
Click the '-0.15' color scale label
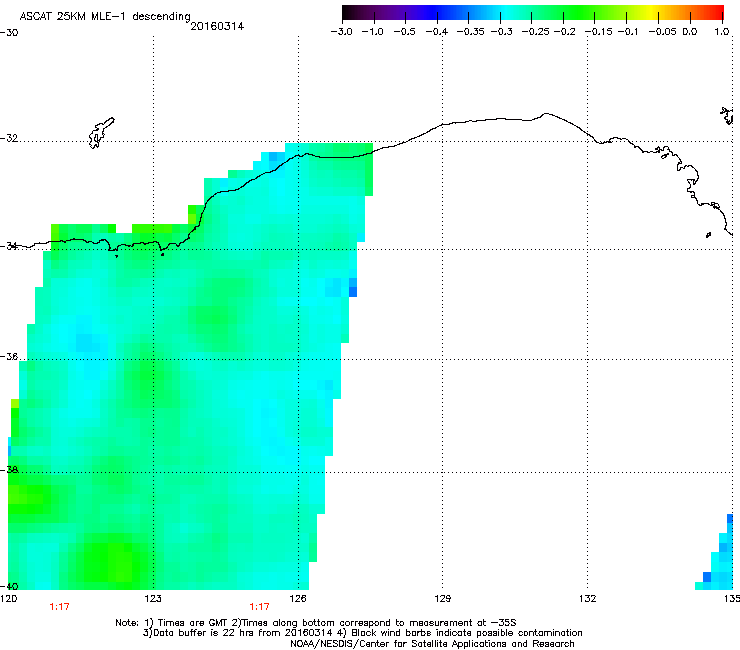[x=599, y=32]
